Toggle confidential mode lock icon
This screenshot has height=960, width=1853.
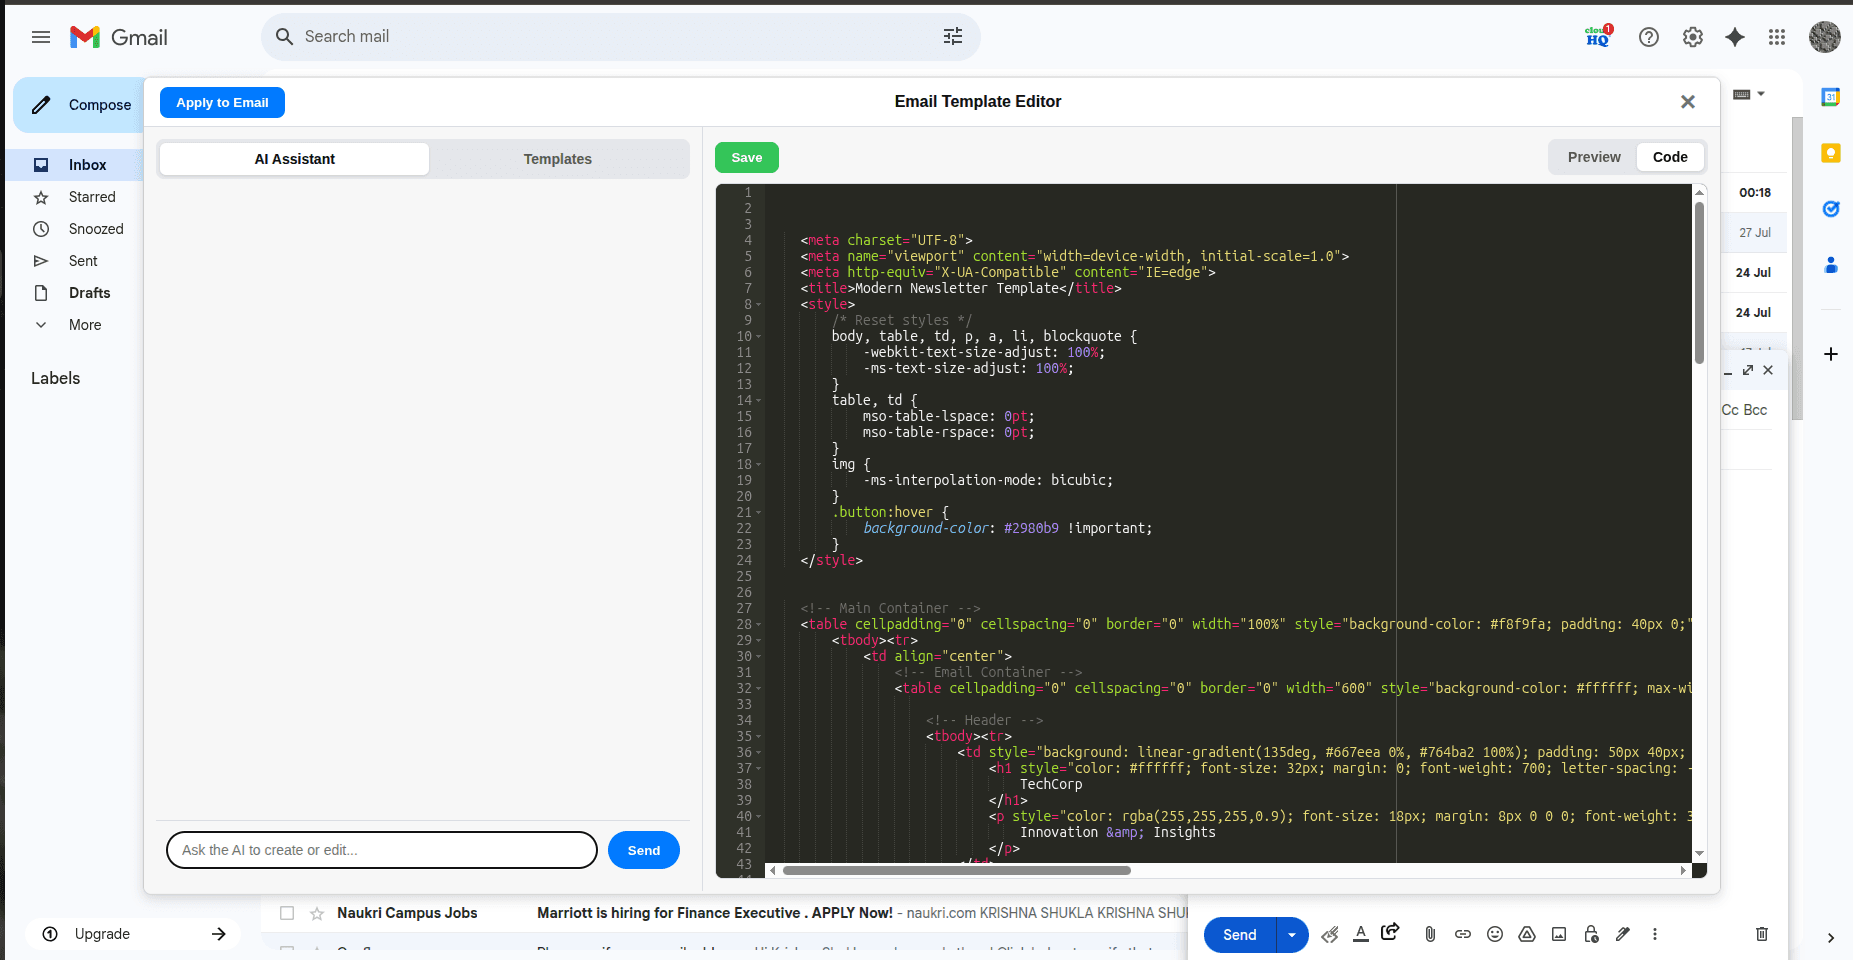1591,934
